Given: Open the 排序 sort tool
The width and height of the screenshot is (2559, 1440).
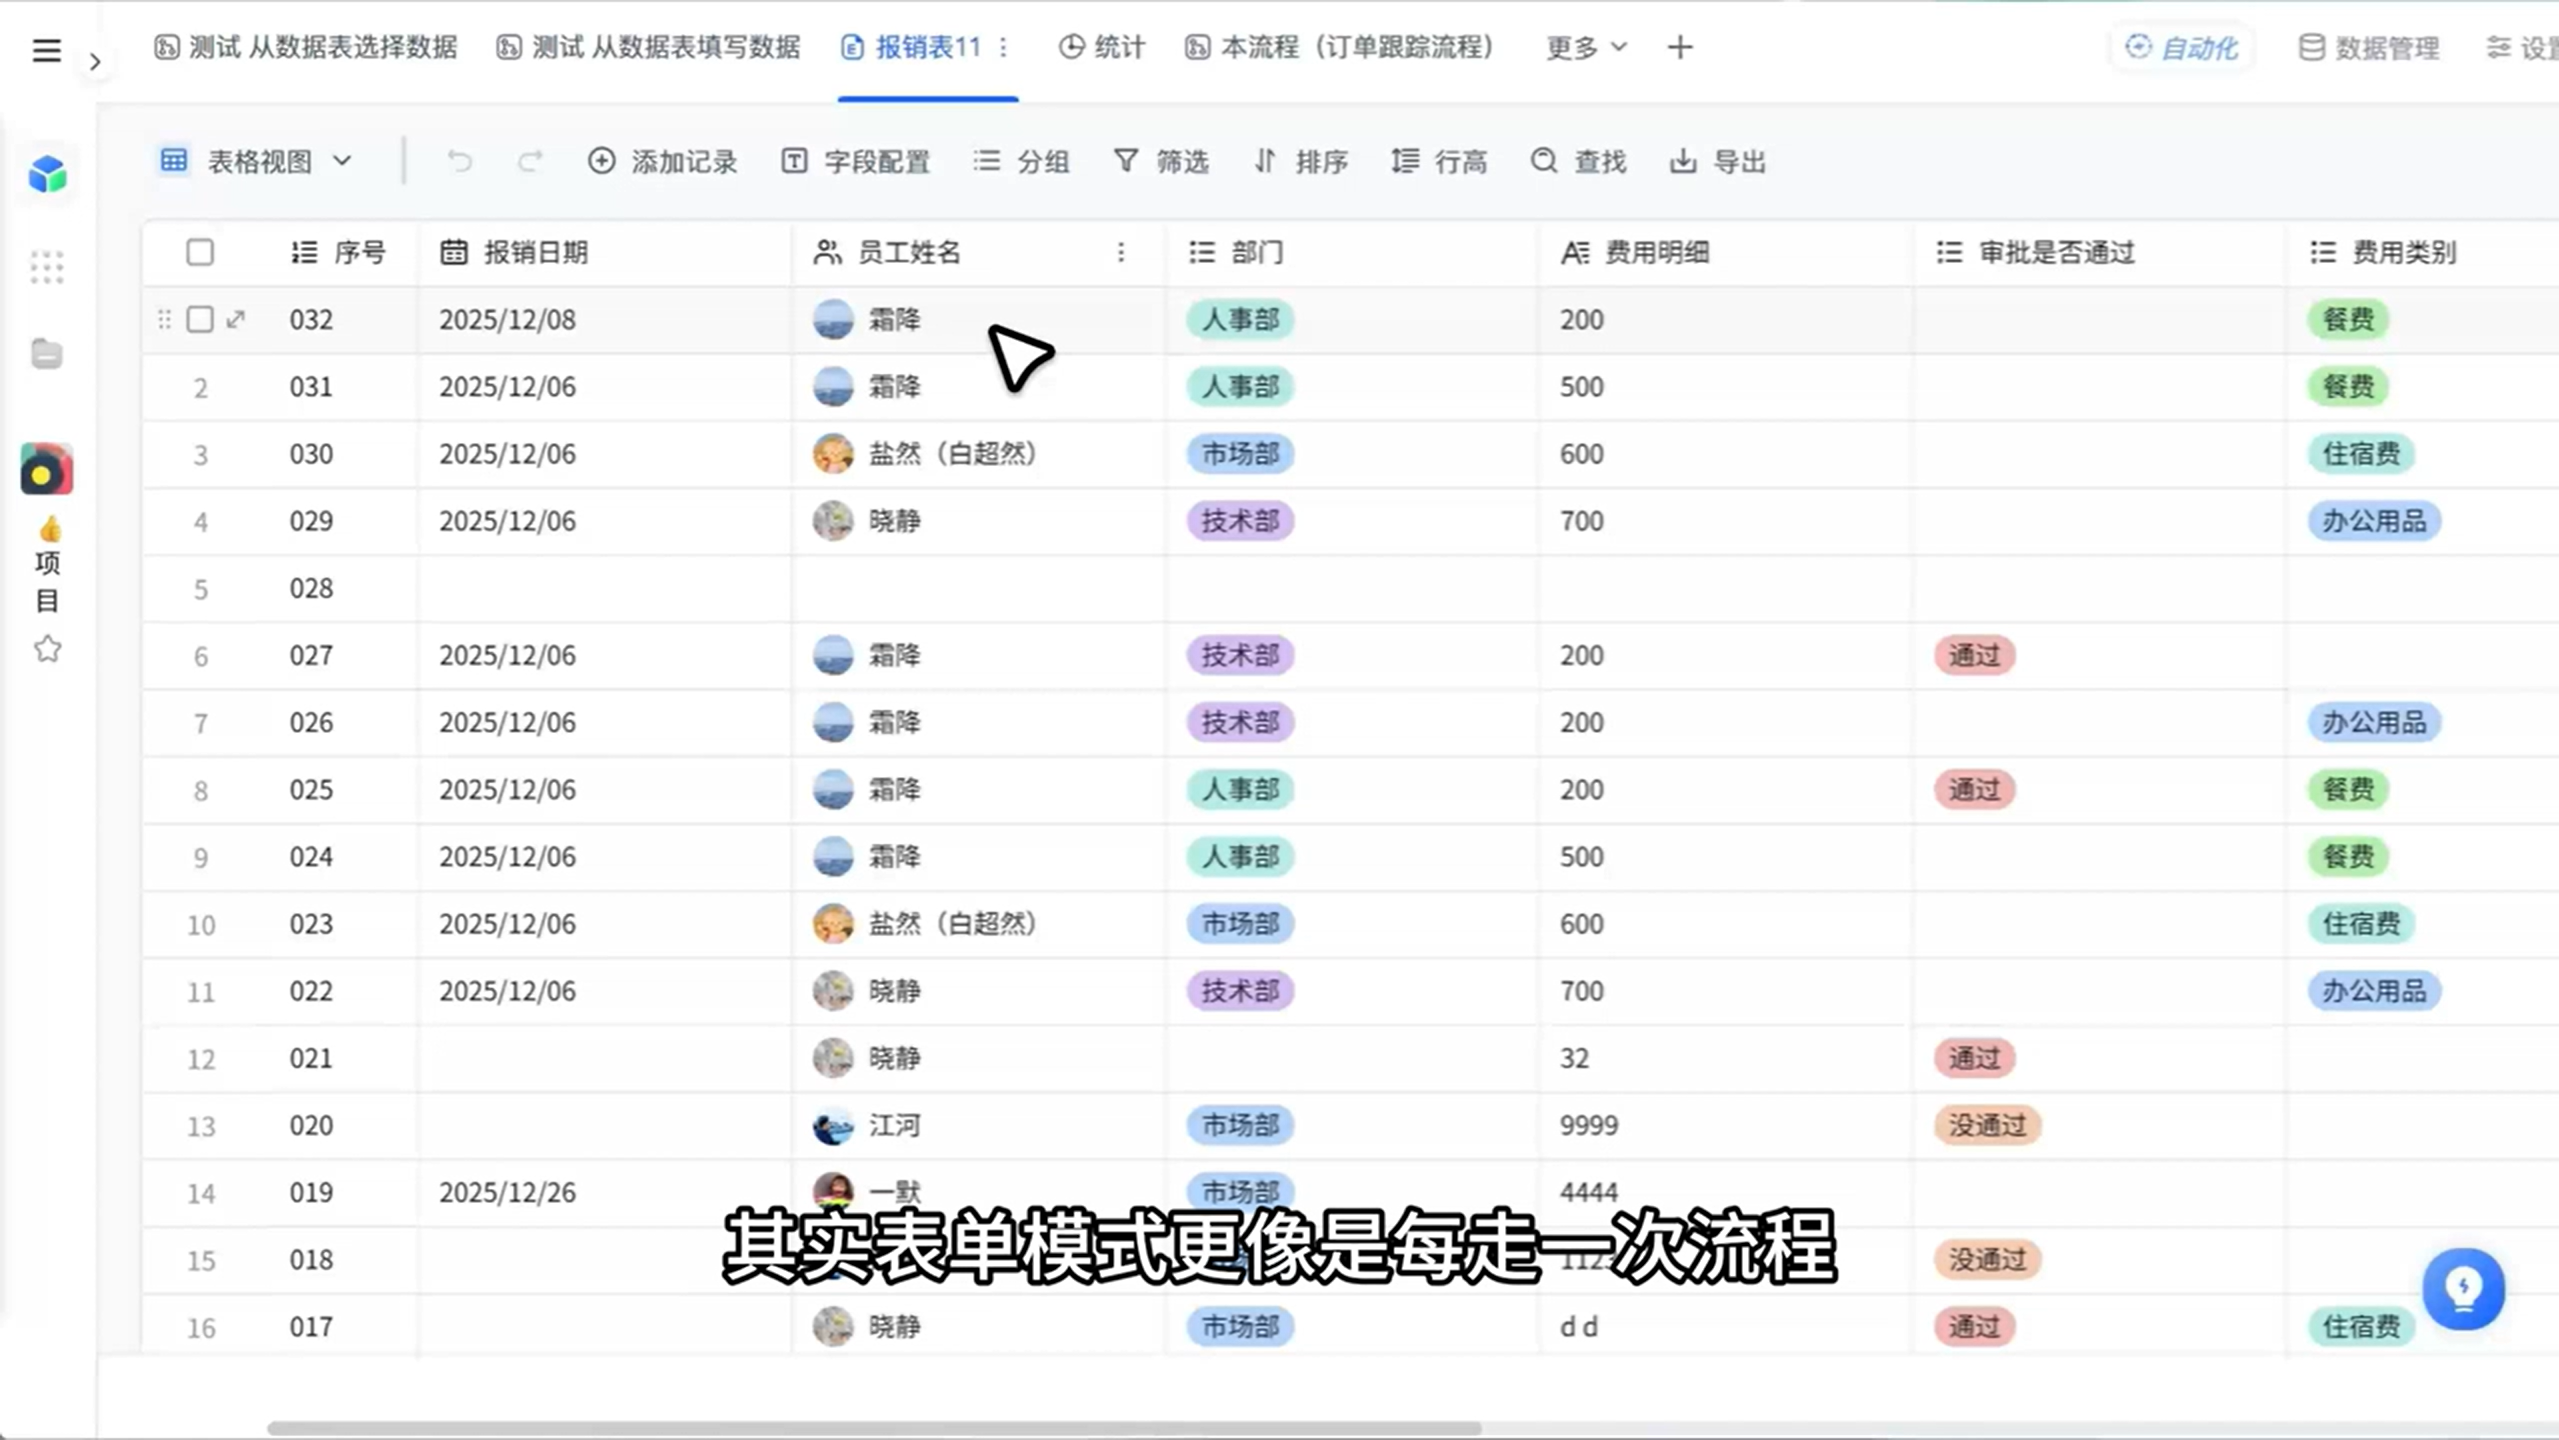Looking at the screenshot, I should (x=1300, y=161).
